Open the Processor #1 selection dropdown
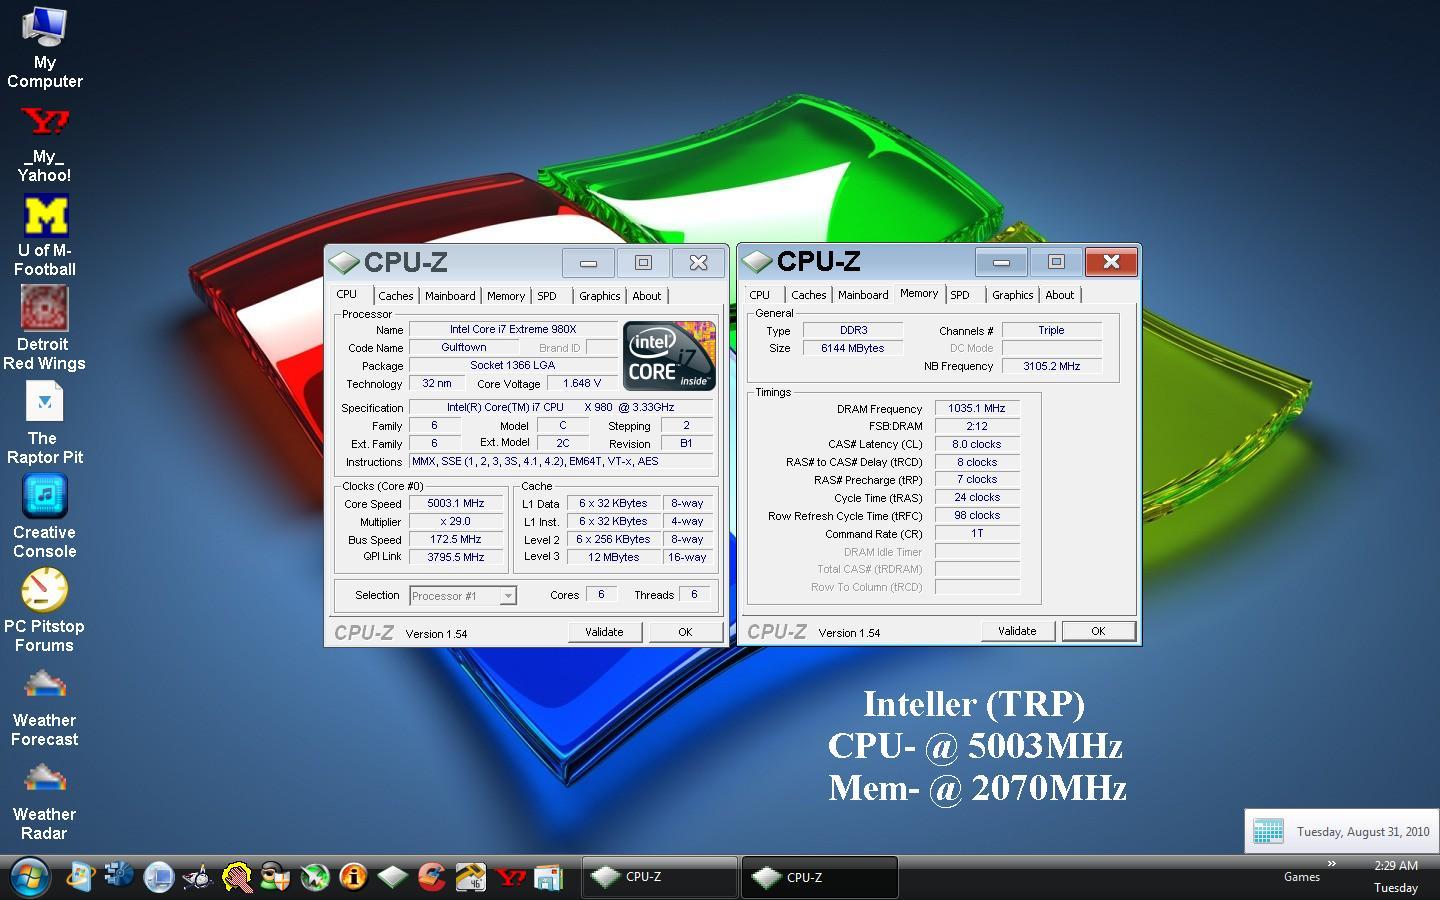The height and width of the screenshot is (900, 1440). click(462, 596)
